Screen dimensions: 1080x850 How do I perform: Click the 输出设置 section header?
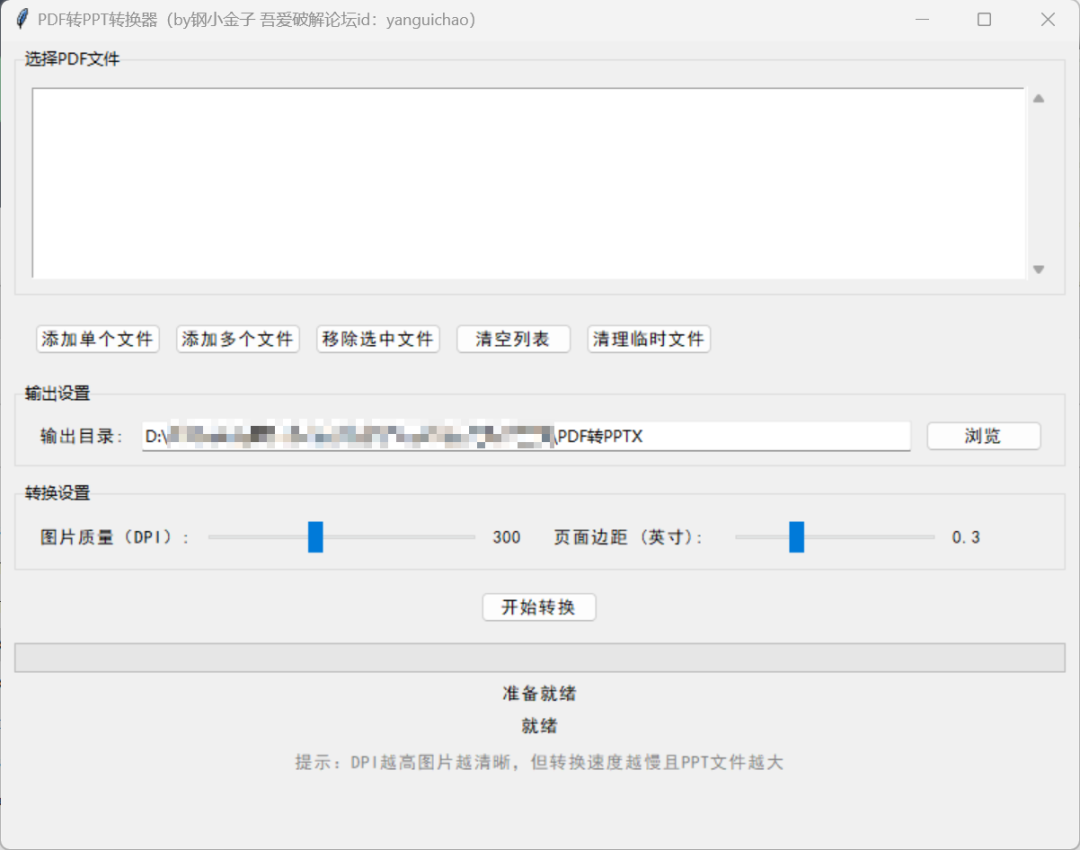56,393
